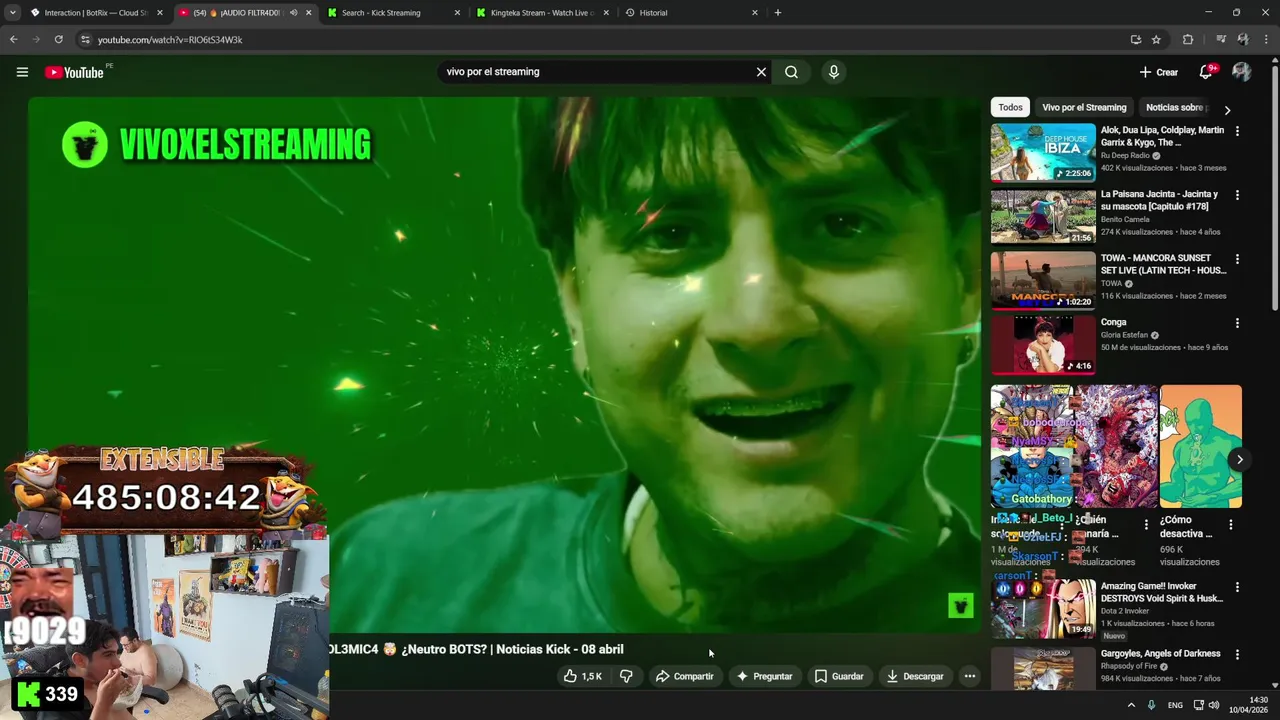
Task: Open the YouTube hamburger guide menu
Action: (22, 72)
